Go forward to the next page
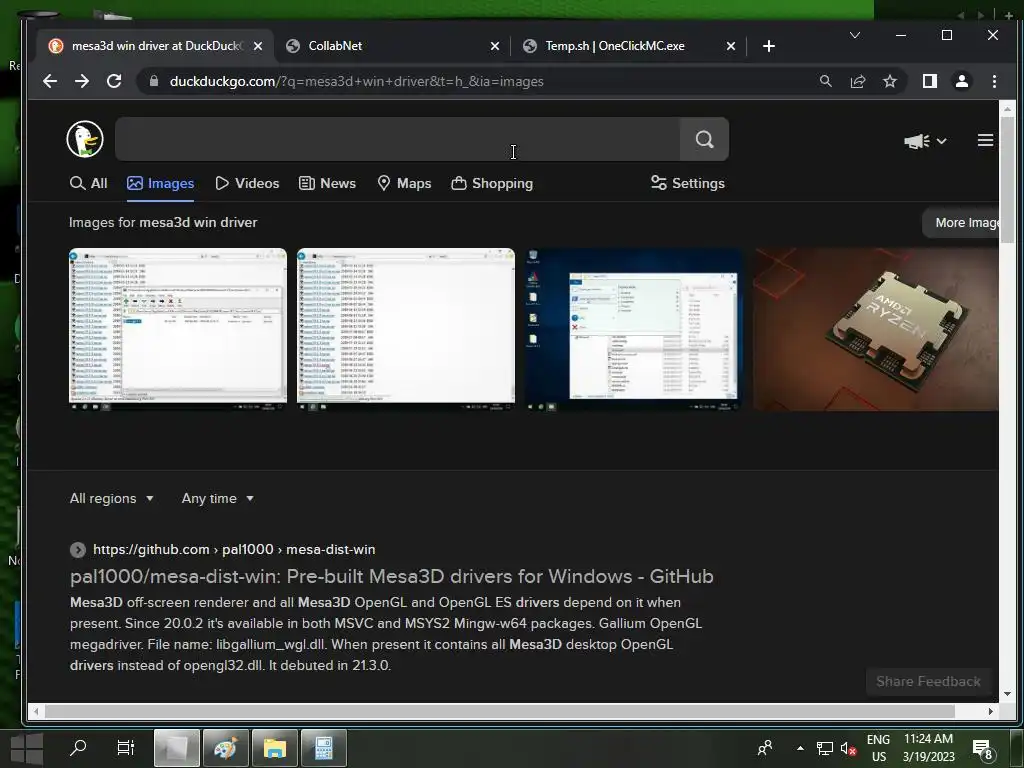 82,81
